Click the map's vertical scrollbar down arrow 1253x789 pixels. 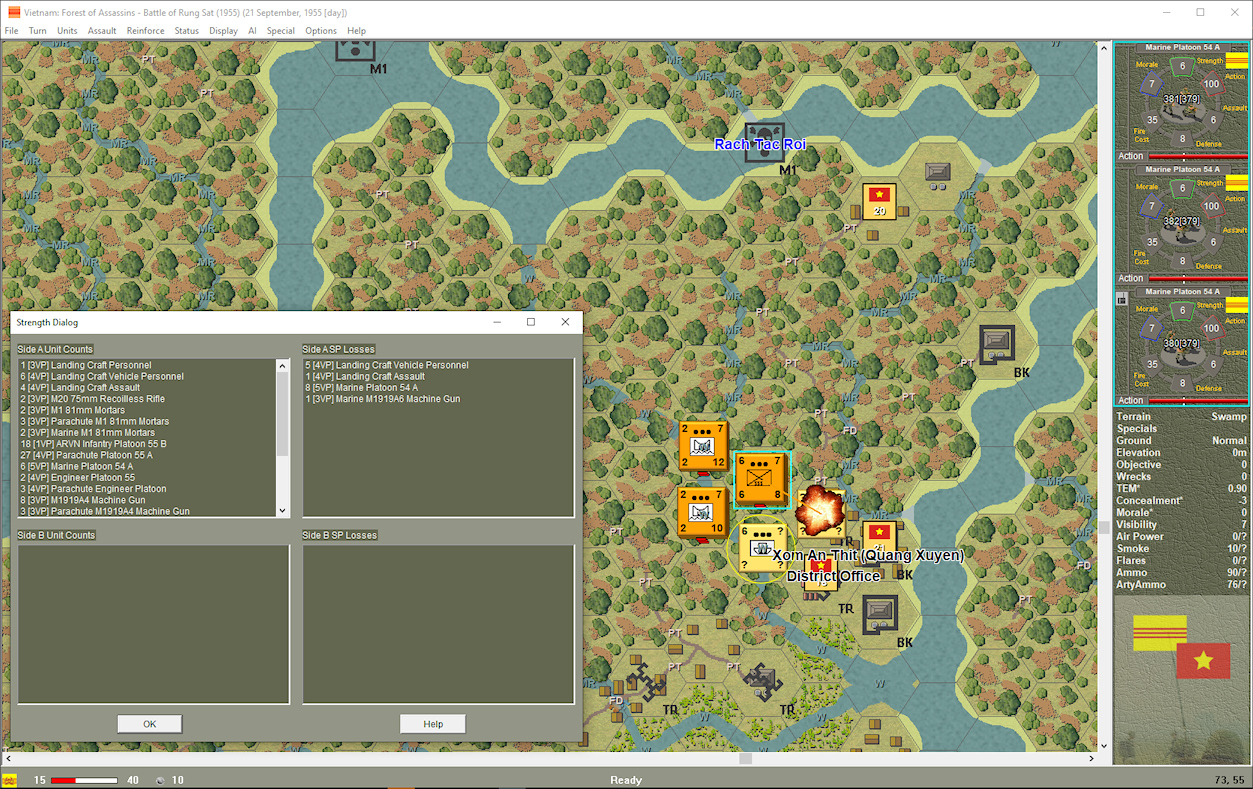tap(1104, 746)
